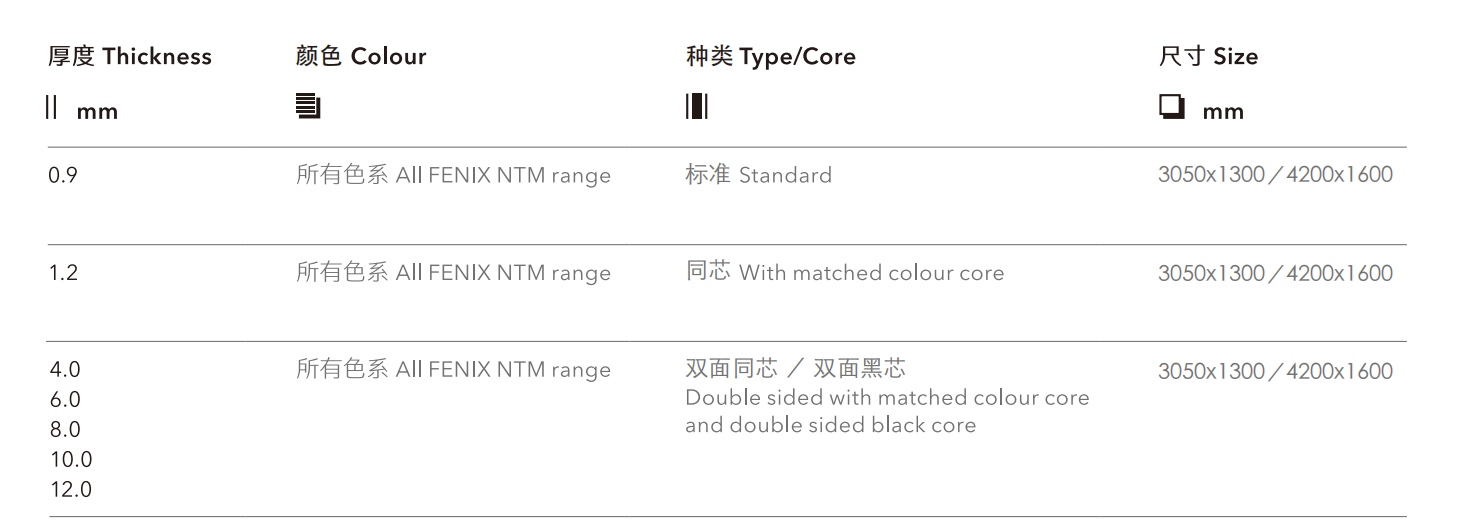Screen dimensions: 1462x526
Task: Select the 10.0 thickness value
Action: [71, 460]
